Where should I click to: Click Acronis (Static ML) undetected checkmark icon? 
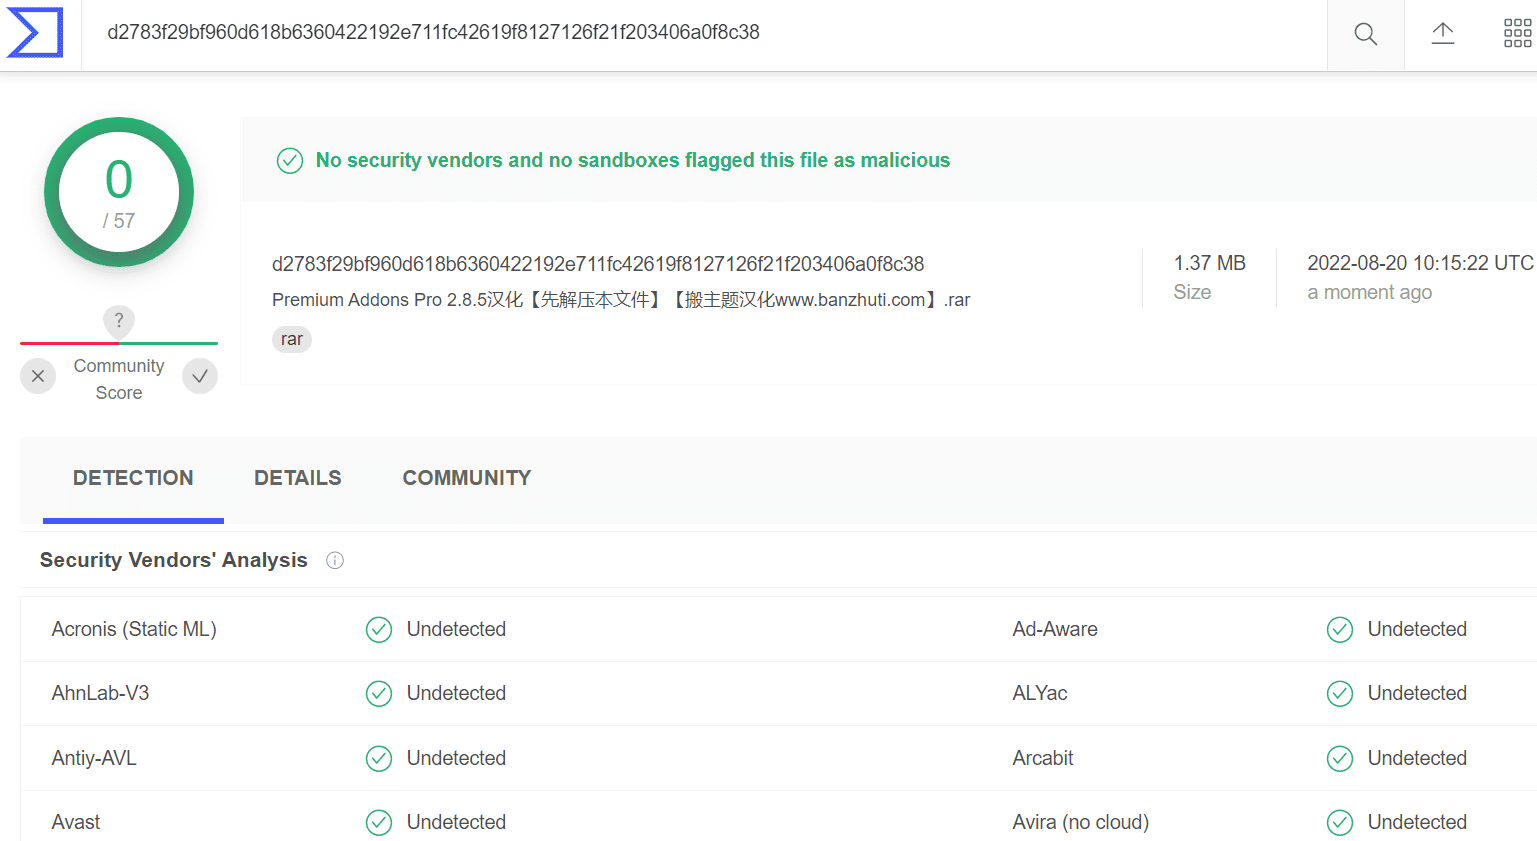[379, 630]
